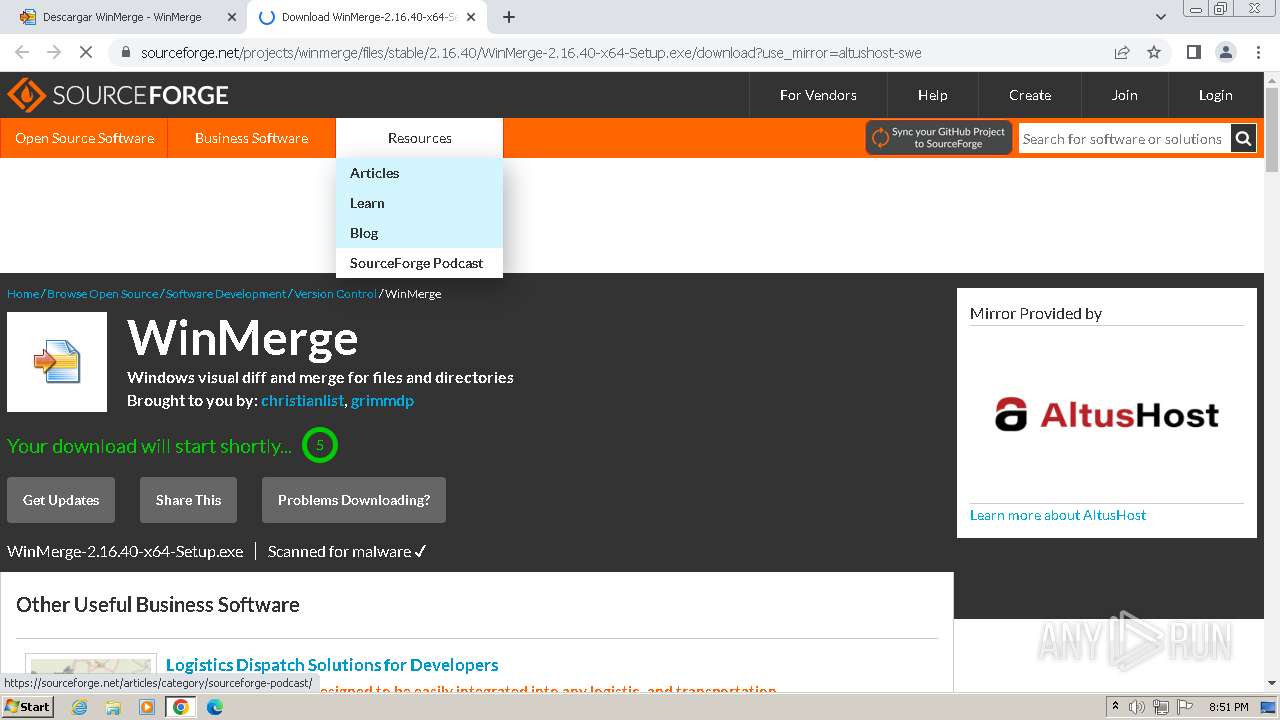
Task: Click Sync your GitHub Project button
Action: (x=938, y=138)
